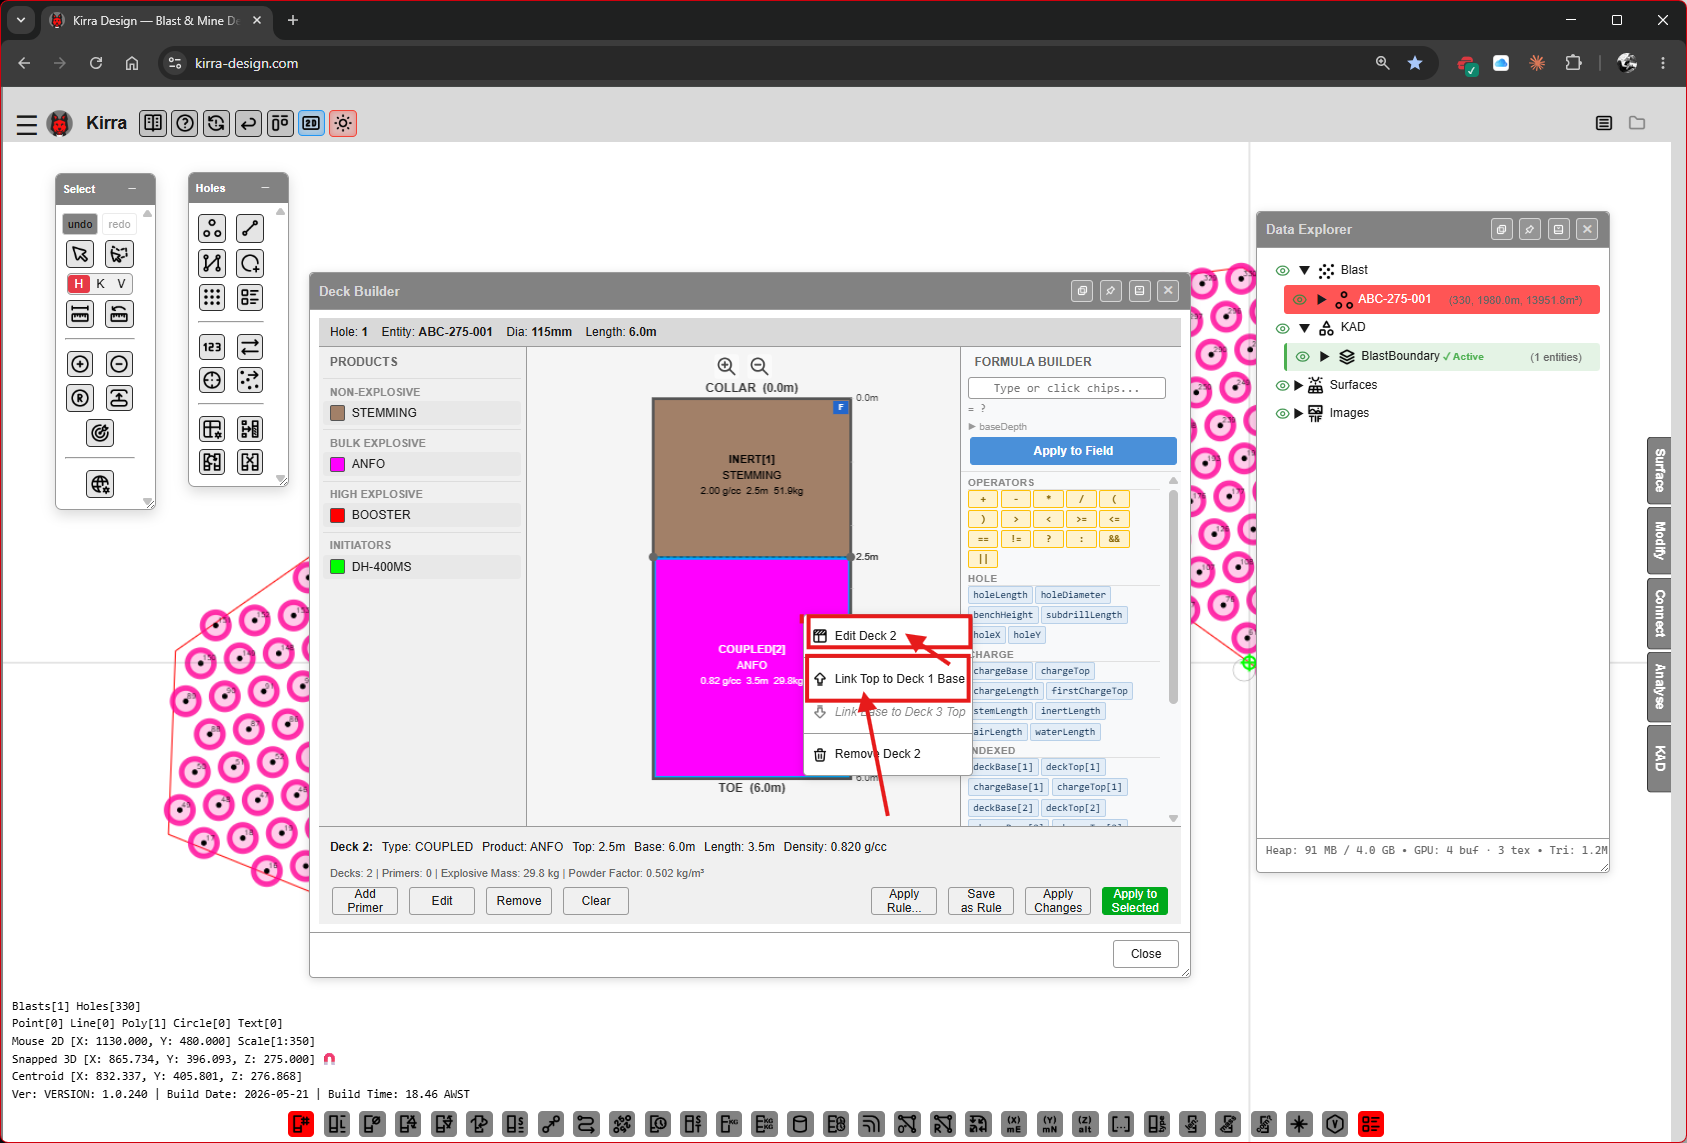Viewport: 1687px width, 1143px height.
Task: Click the Clear button in Deck Builder
Action: [596, 901]
